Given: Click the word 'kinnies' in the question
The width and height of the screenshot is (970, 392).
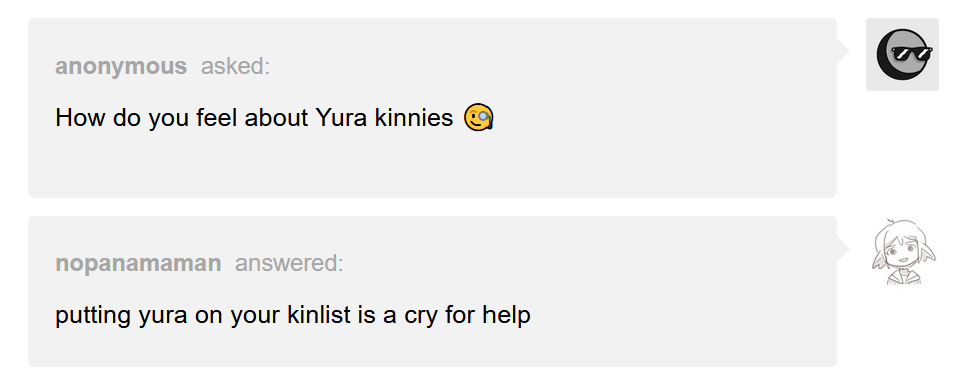Looking at the screenshot, I should pyautogui.click(x=414, y=117).
